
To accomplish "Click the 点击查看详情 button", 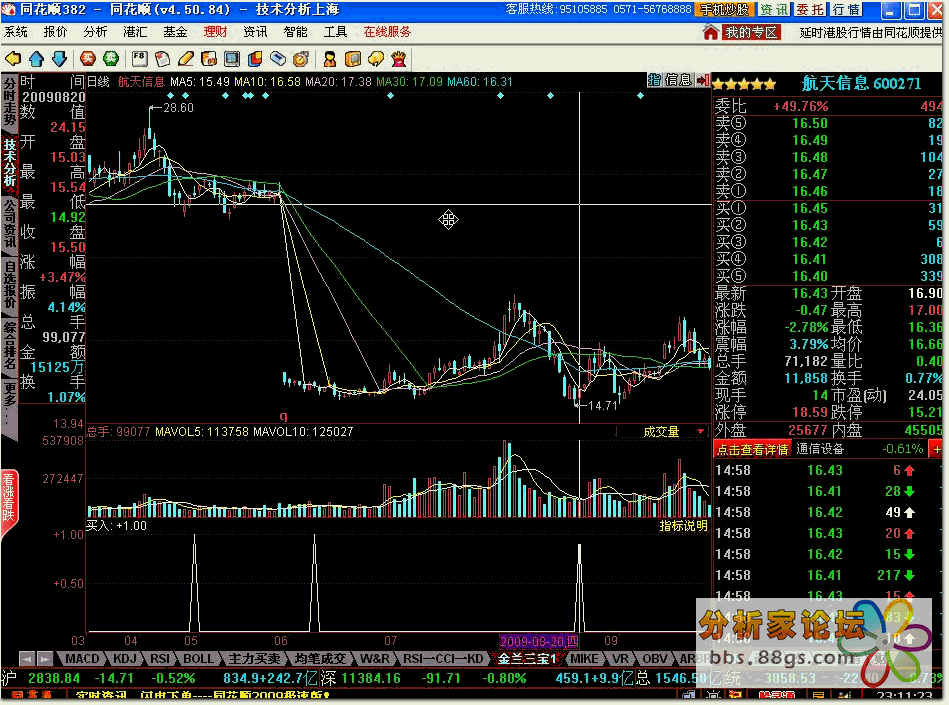I will [752, 449].
